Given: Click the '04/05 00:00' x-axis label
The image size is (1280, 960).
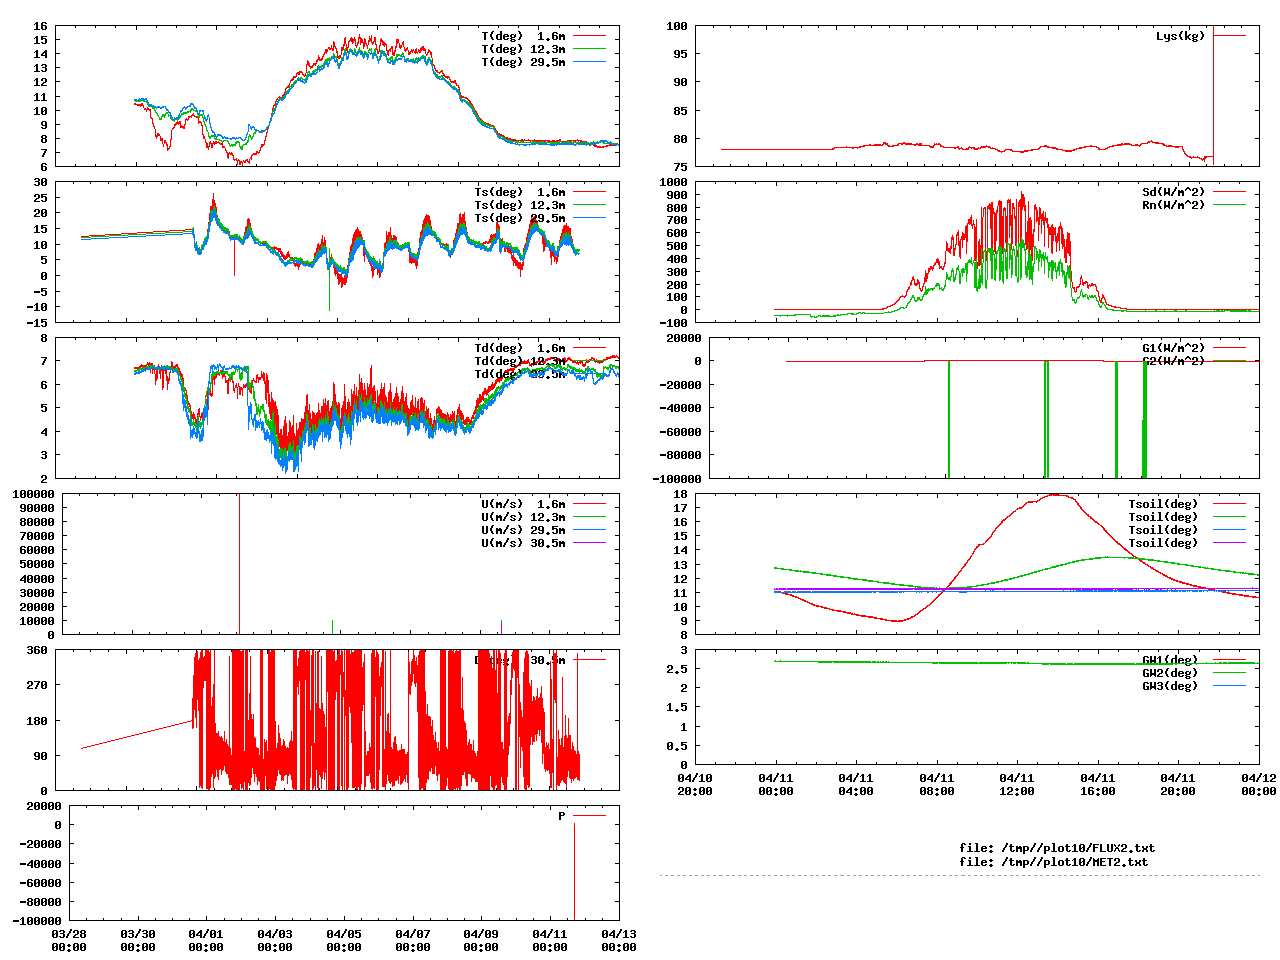Looking at the screenshot, I should pyautogui.click(x=344, y=940).
